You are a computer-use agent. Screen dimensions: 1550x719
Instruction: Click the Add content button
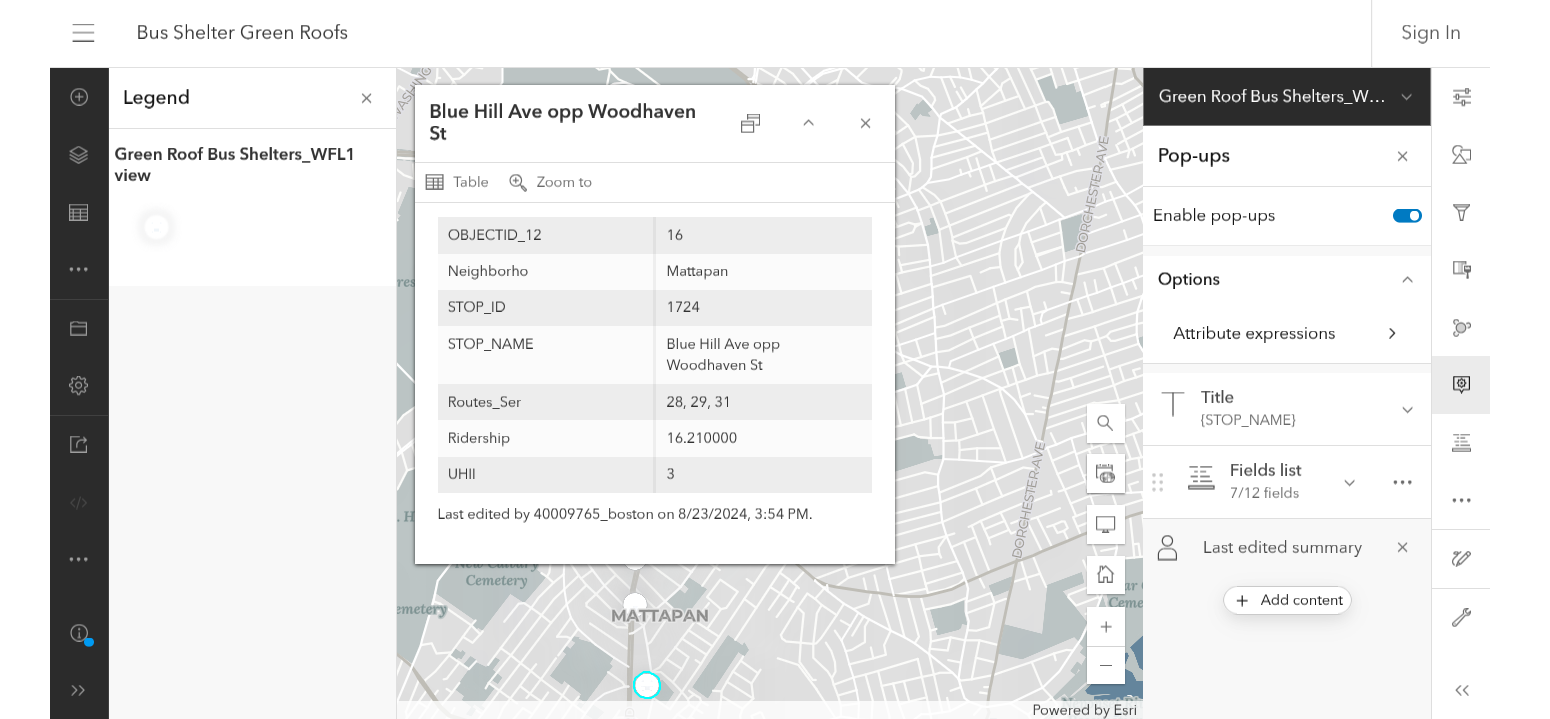(1287, 600)
